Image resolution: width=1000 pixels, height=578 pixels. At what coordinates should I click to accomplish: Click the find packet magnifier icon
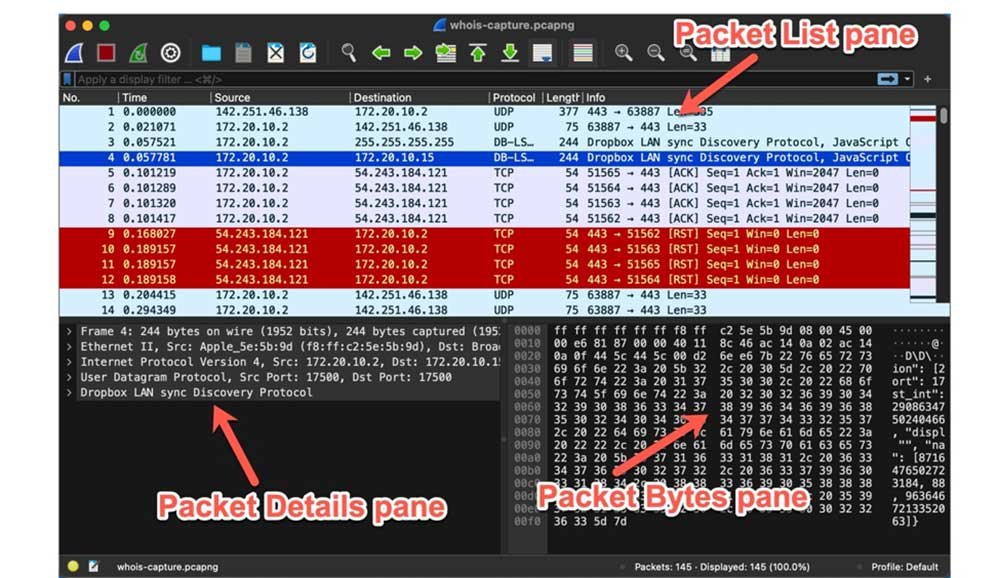pyautogui.click(x=348, y=53)
